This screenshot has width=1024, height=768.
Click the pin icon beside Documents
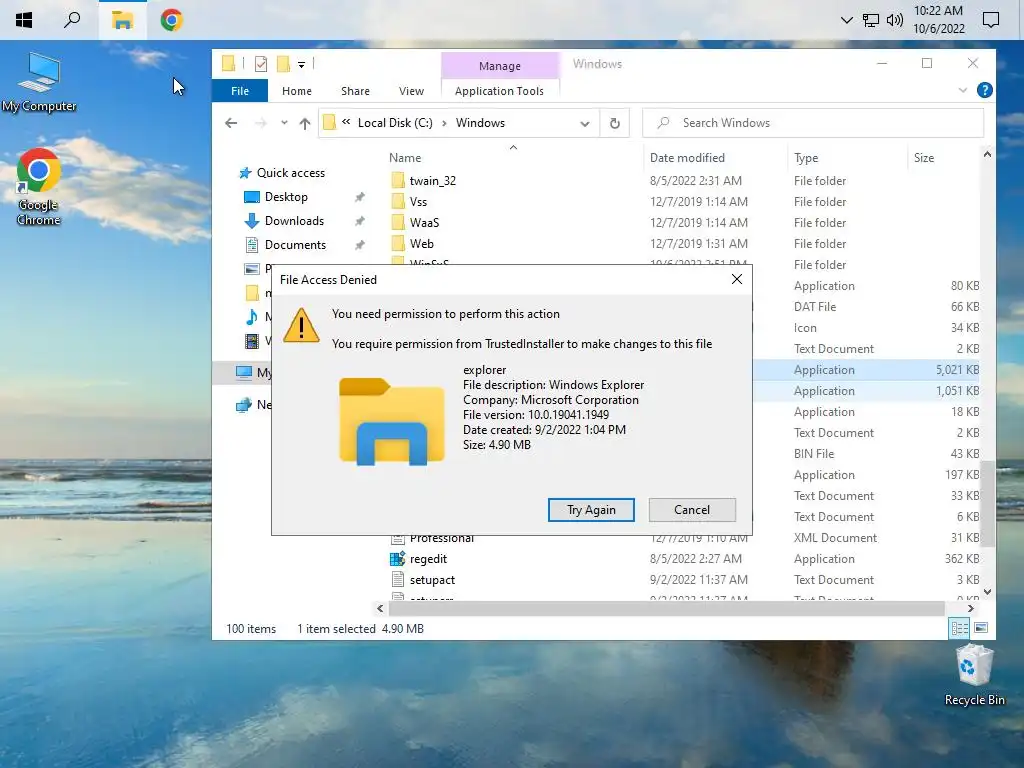tap(359, 245)
